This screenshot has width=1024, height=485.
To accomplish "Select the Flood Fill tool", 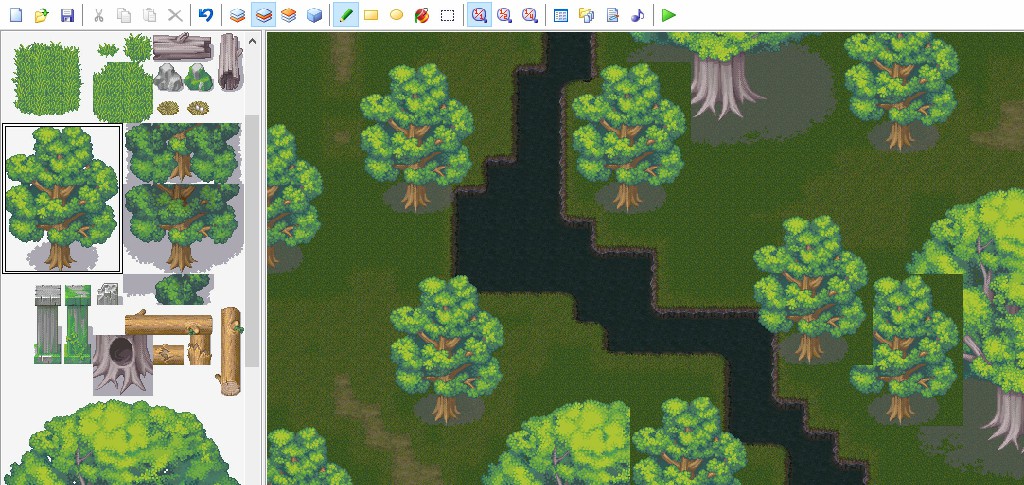I will click(x=422, y=15).
